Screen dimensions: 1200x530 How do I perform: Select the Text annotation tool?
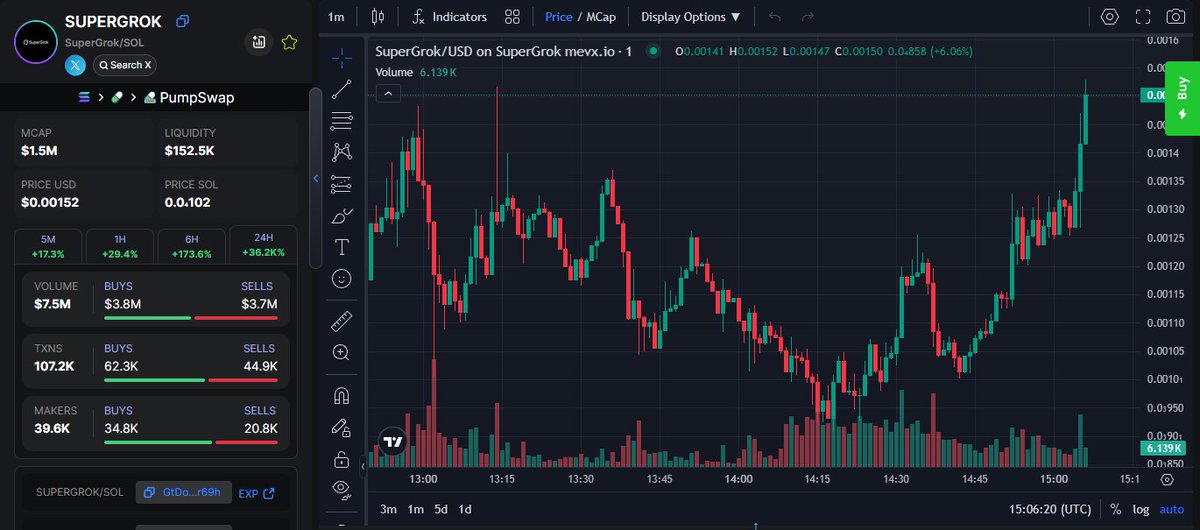[x=342, y=247]
